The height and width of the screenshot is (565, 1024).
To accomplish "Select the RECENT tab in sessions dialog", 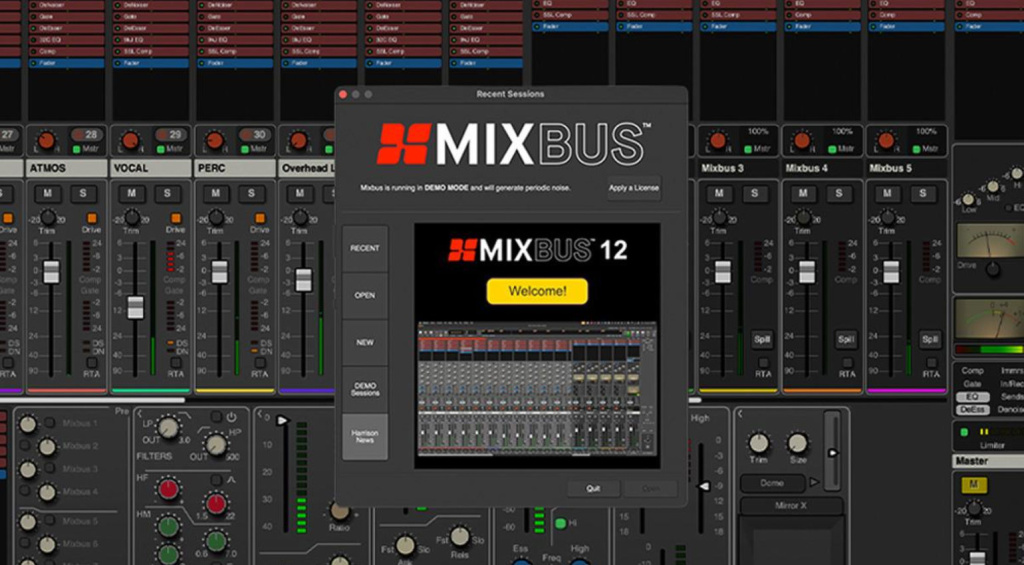I will (365, 248).
